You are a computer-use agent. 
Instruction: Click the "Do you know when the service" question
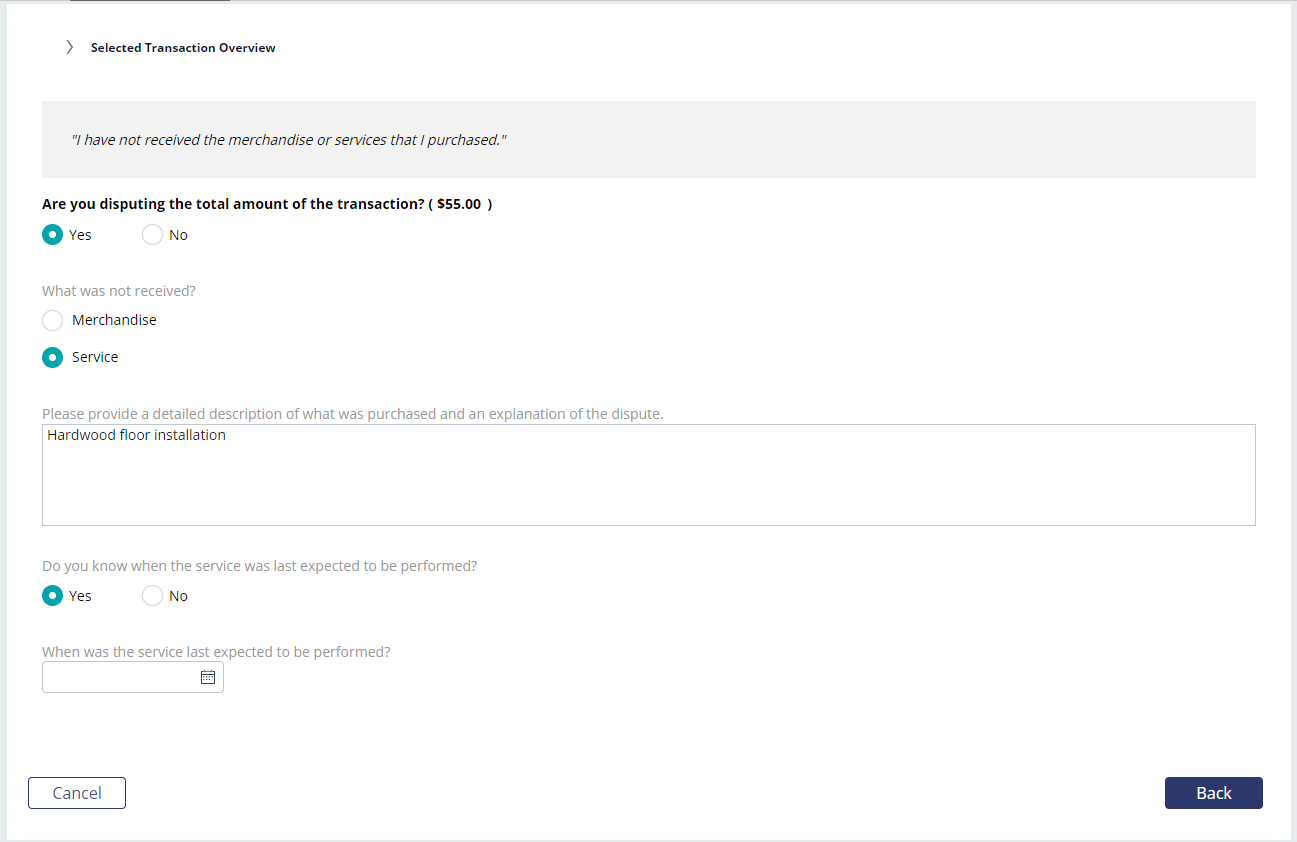click(x=260, y=566)
